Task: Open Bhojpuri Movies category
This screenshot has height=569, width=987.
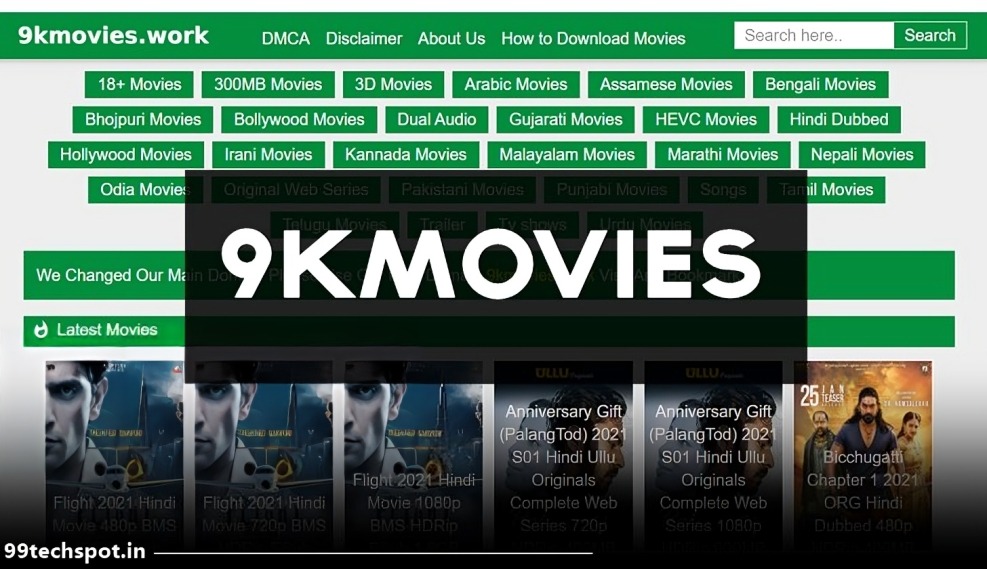Action: click(143, 120)
